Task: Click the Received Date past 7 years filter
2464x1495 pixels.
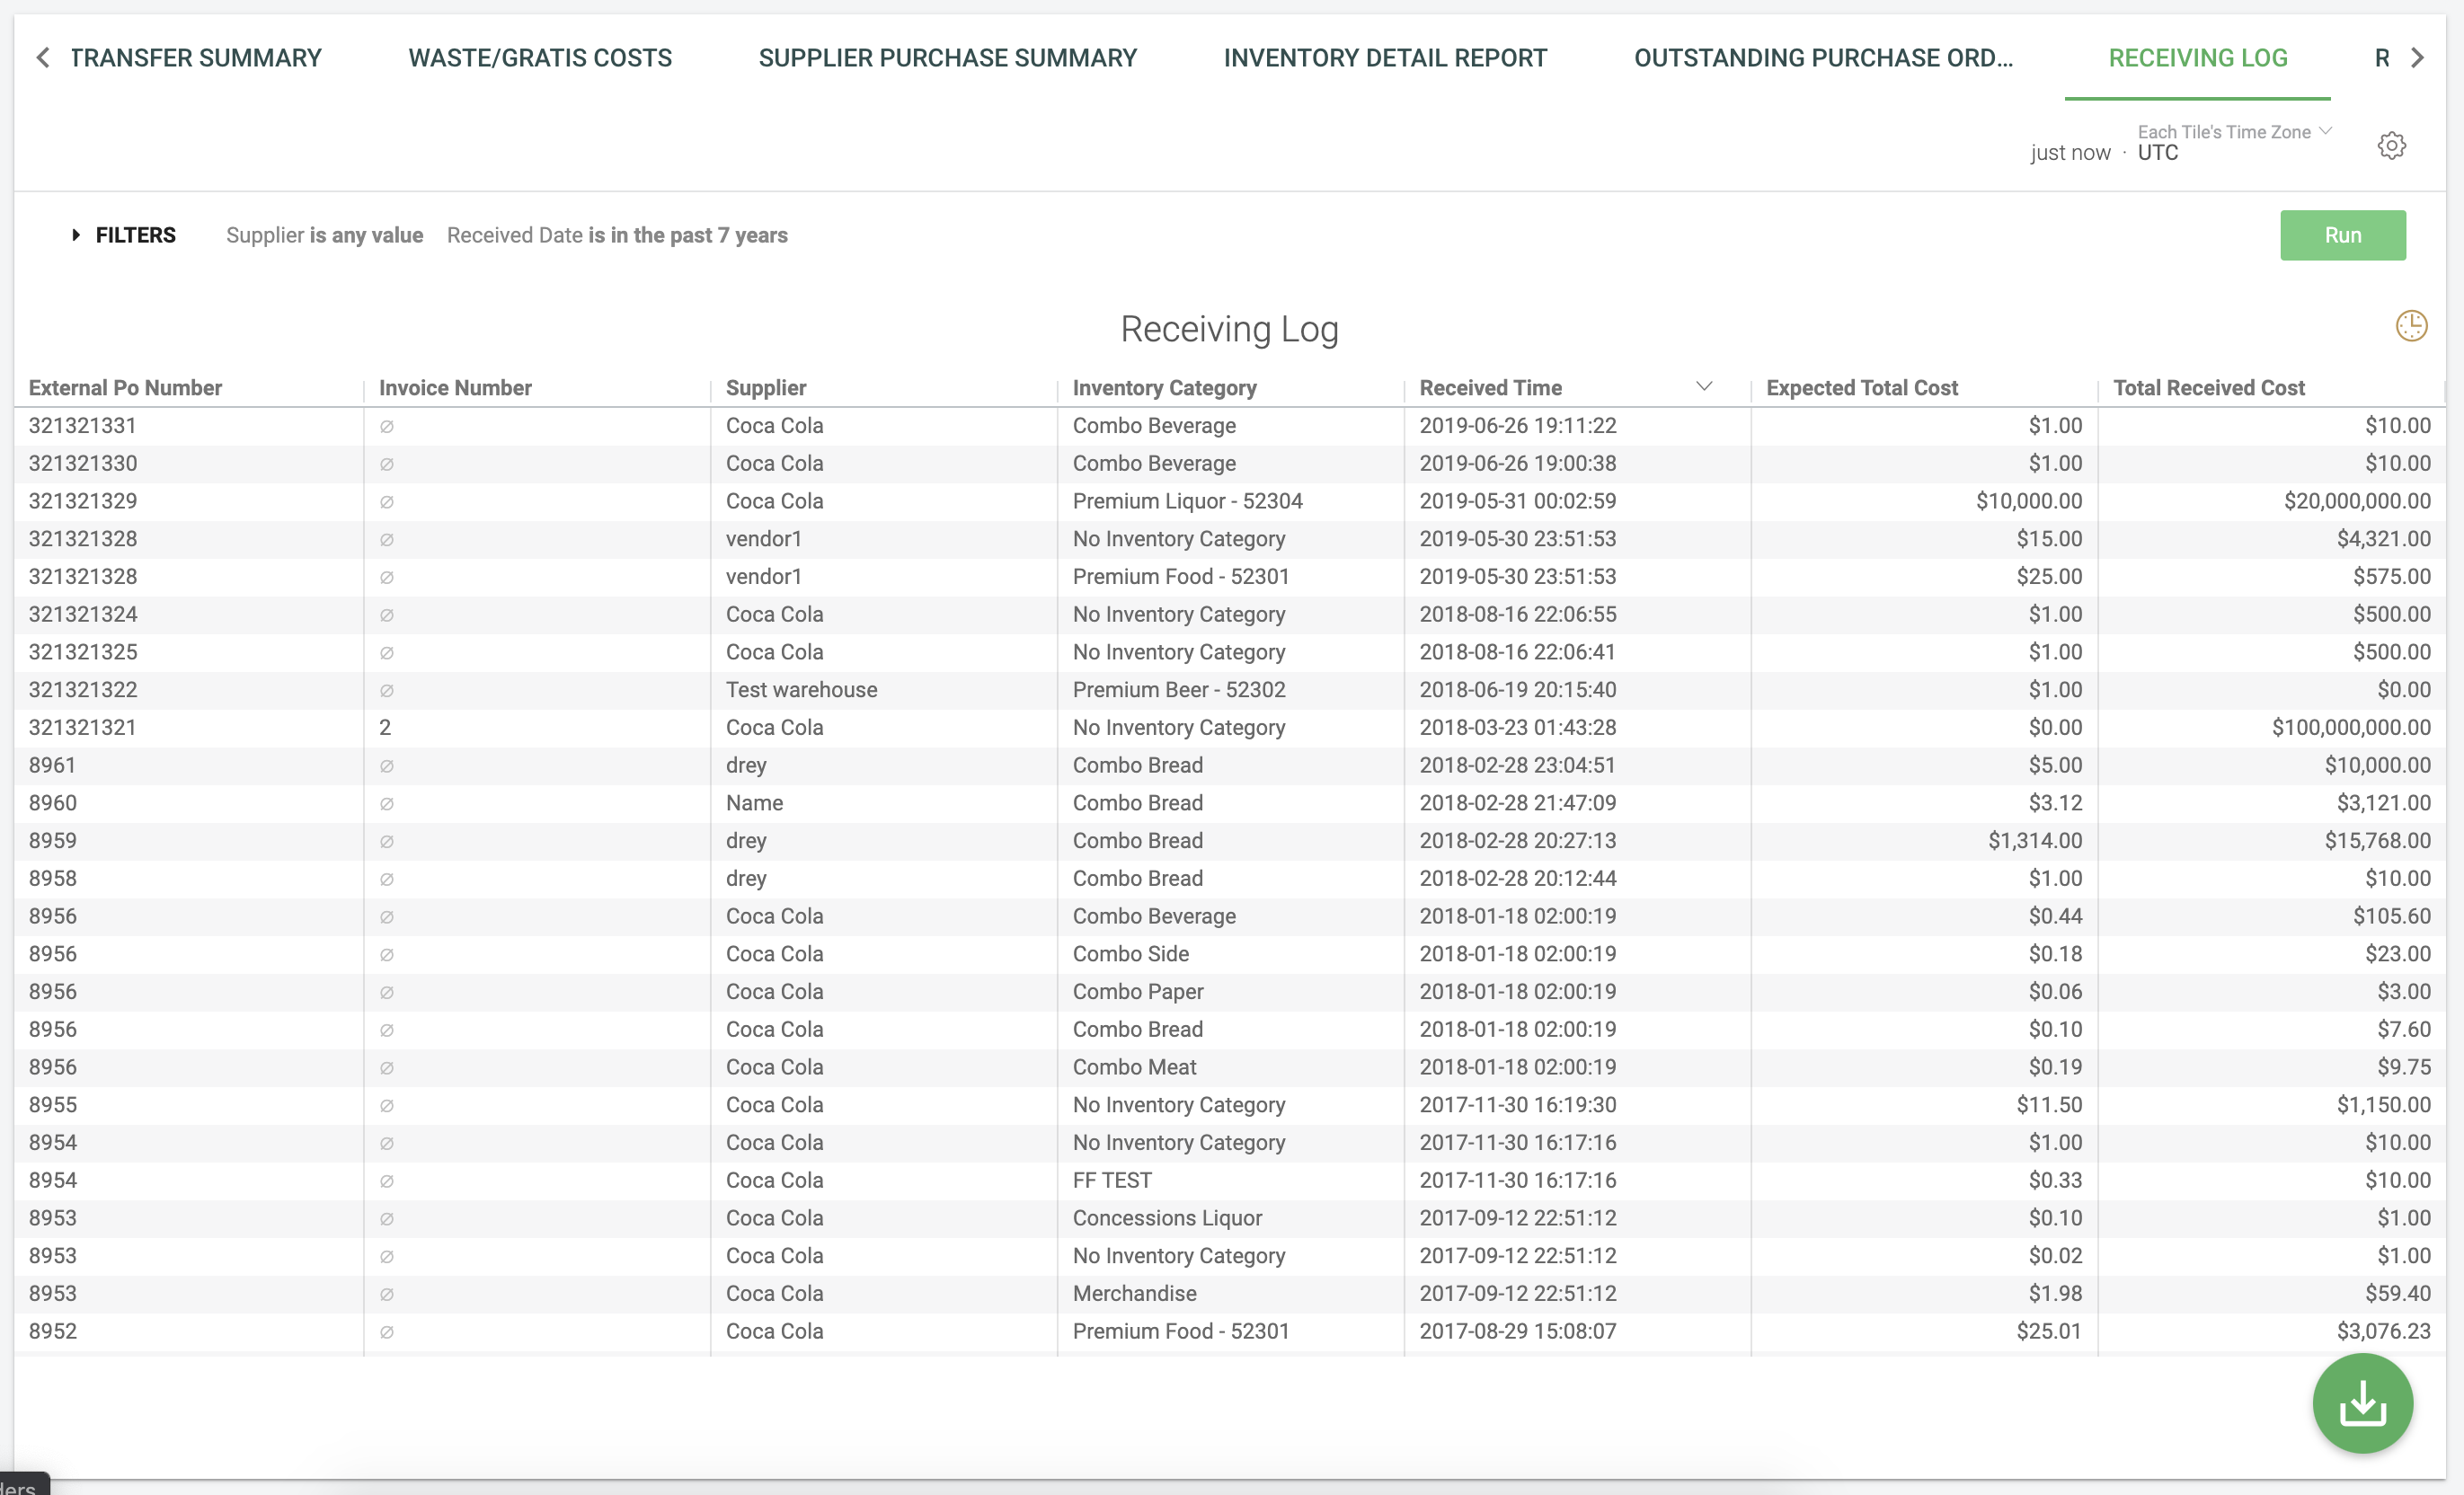Action: [617, 235]
